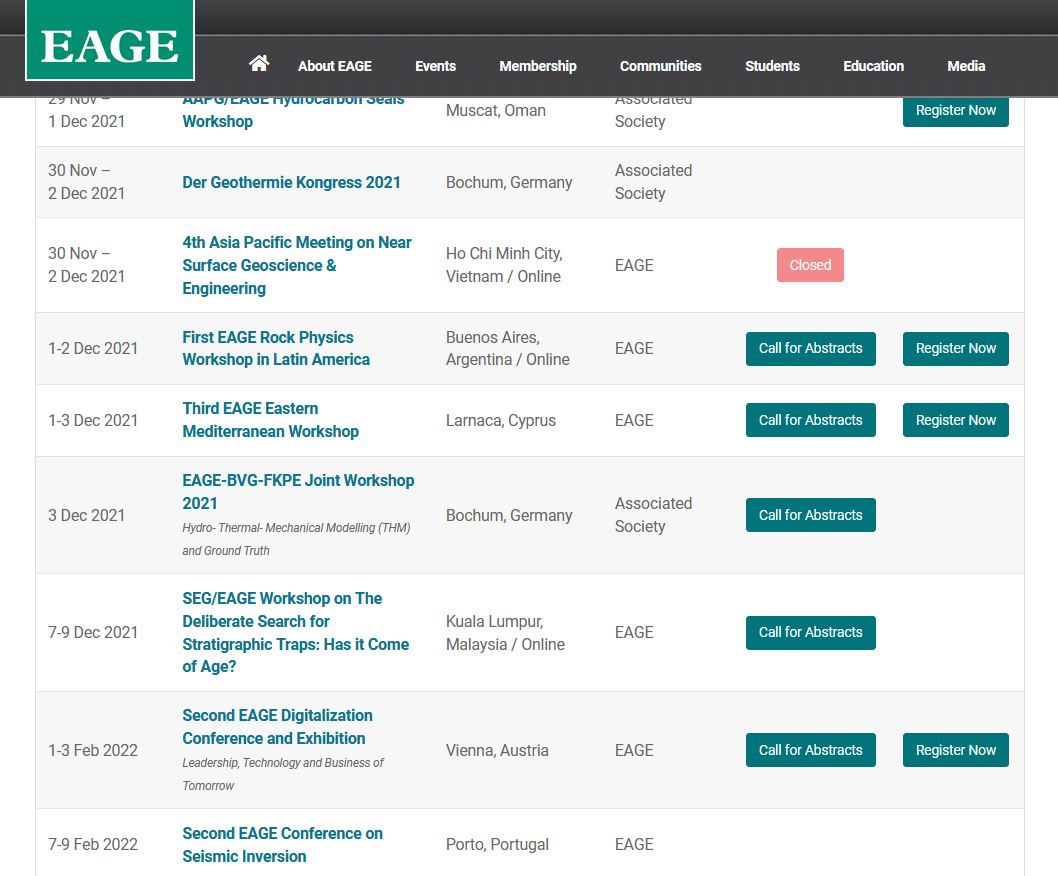
Task: Register Now for Digitalization Conference in Vienna
Action: (955, 750)
